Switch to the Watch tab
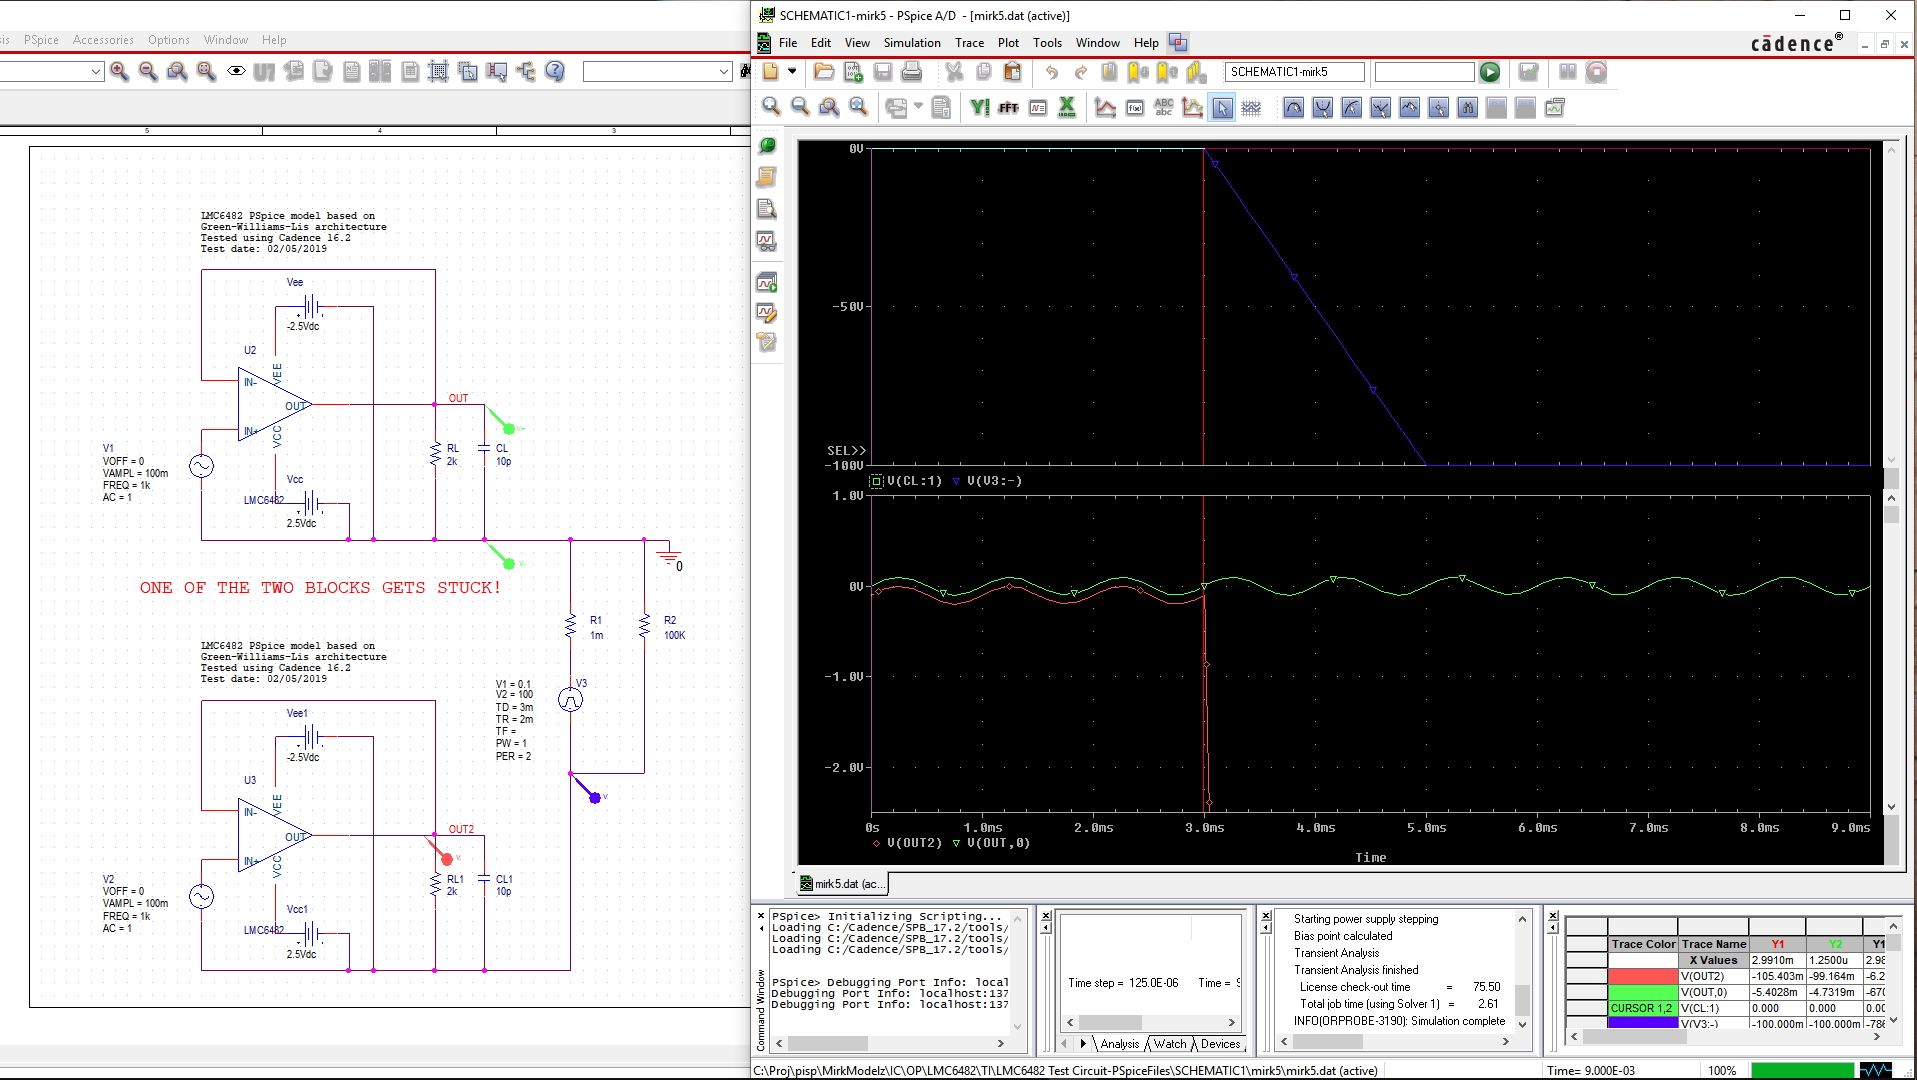Image resolution: width=1917 pixels, height=1080 pixels. pyautogui.click(x=1170, y=1044)
